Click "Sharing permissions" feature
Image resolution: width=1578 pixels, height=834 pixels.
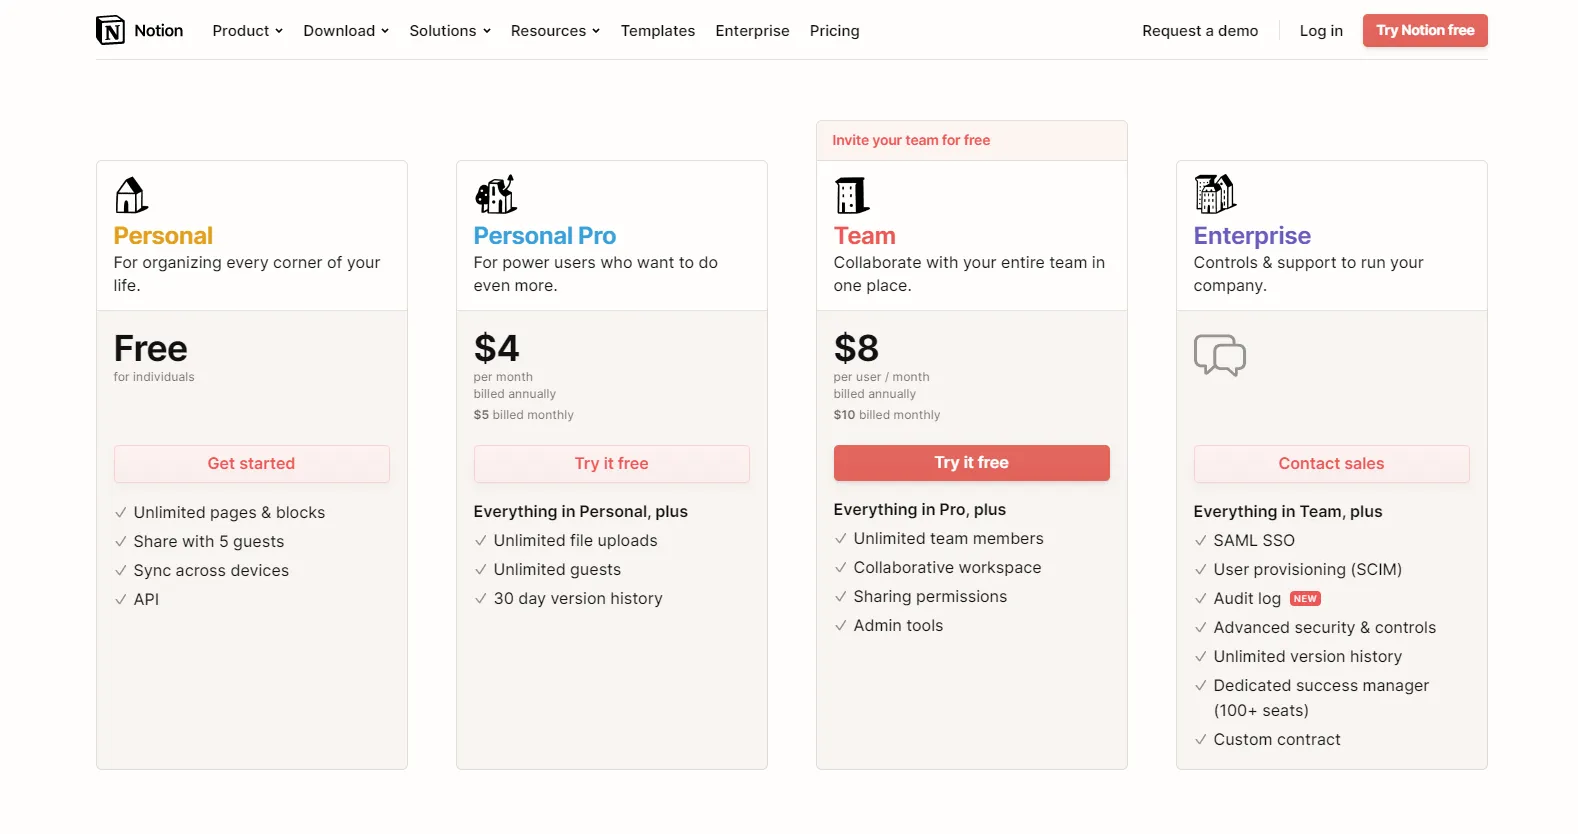931,597
